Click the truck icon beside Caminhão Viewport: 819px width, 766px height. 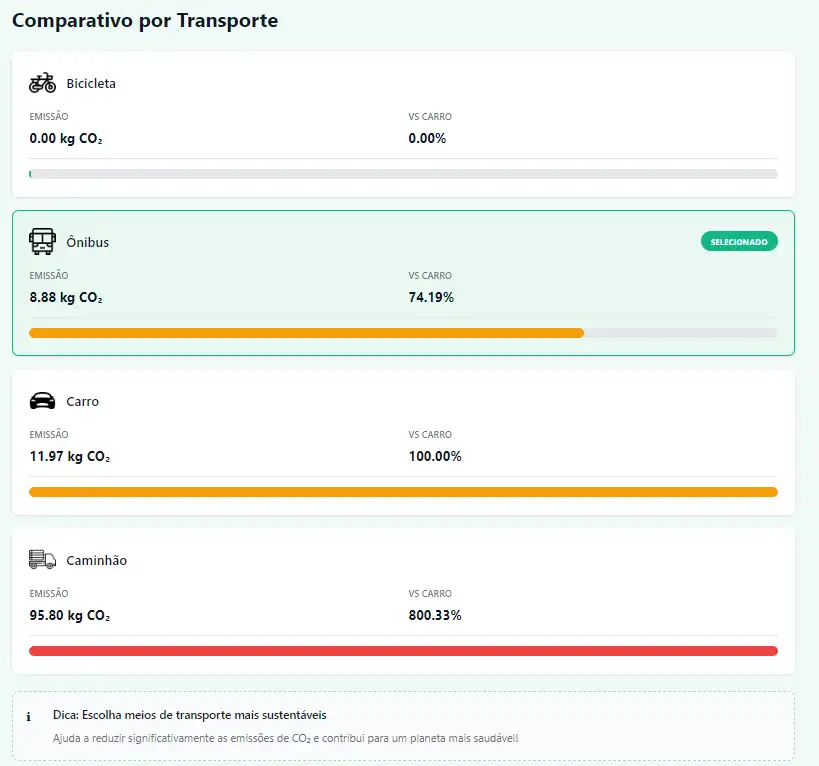(x=42, y=560)
